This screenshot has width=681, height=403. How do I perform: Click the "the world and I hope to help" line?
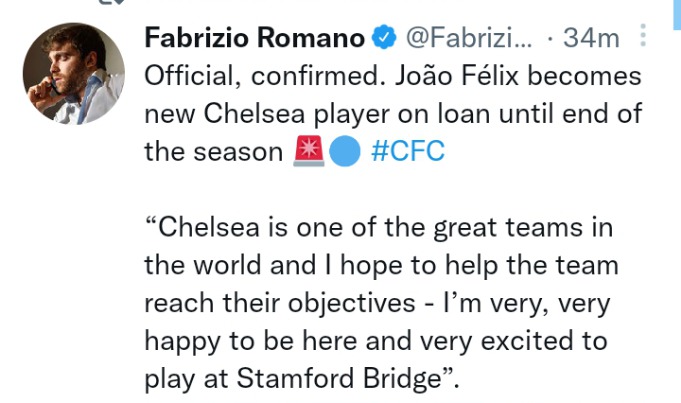pyautogui.click(x=321, y=265)
